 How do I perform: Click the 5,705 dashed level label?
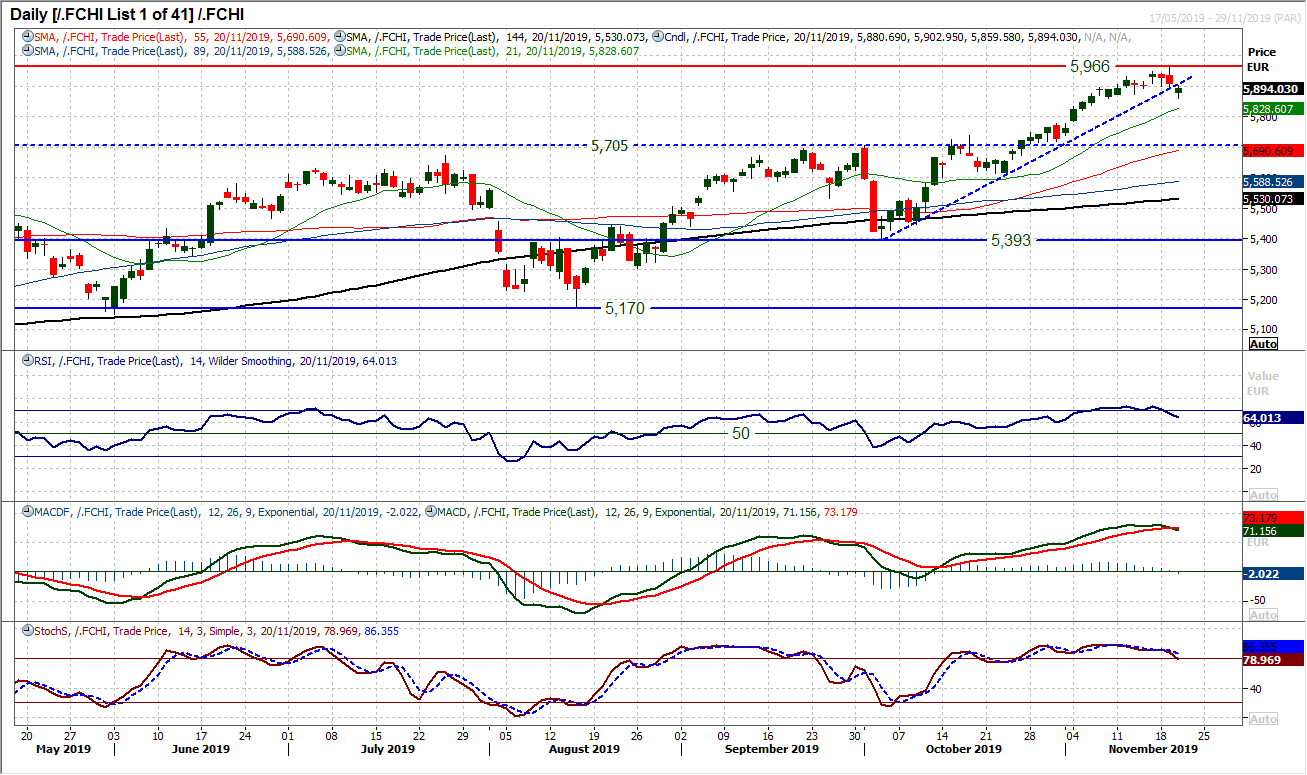[x=609, y=145]
